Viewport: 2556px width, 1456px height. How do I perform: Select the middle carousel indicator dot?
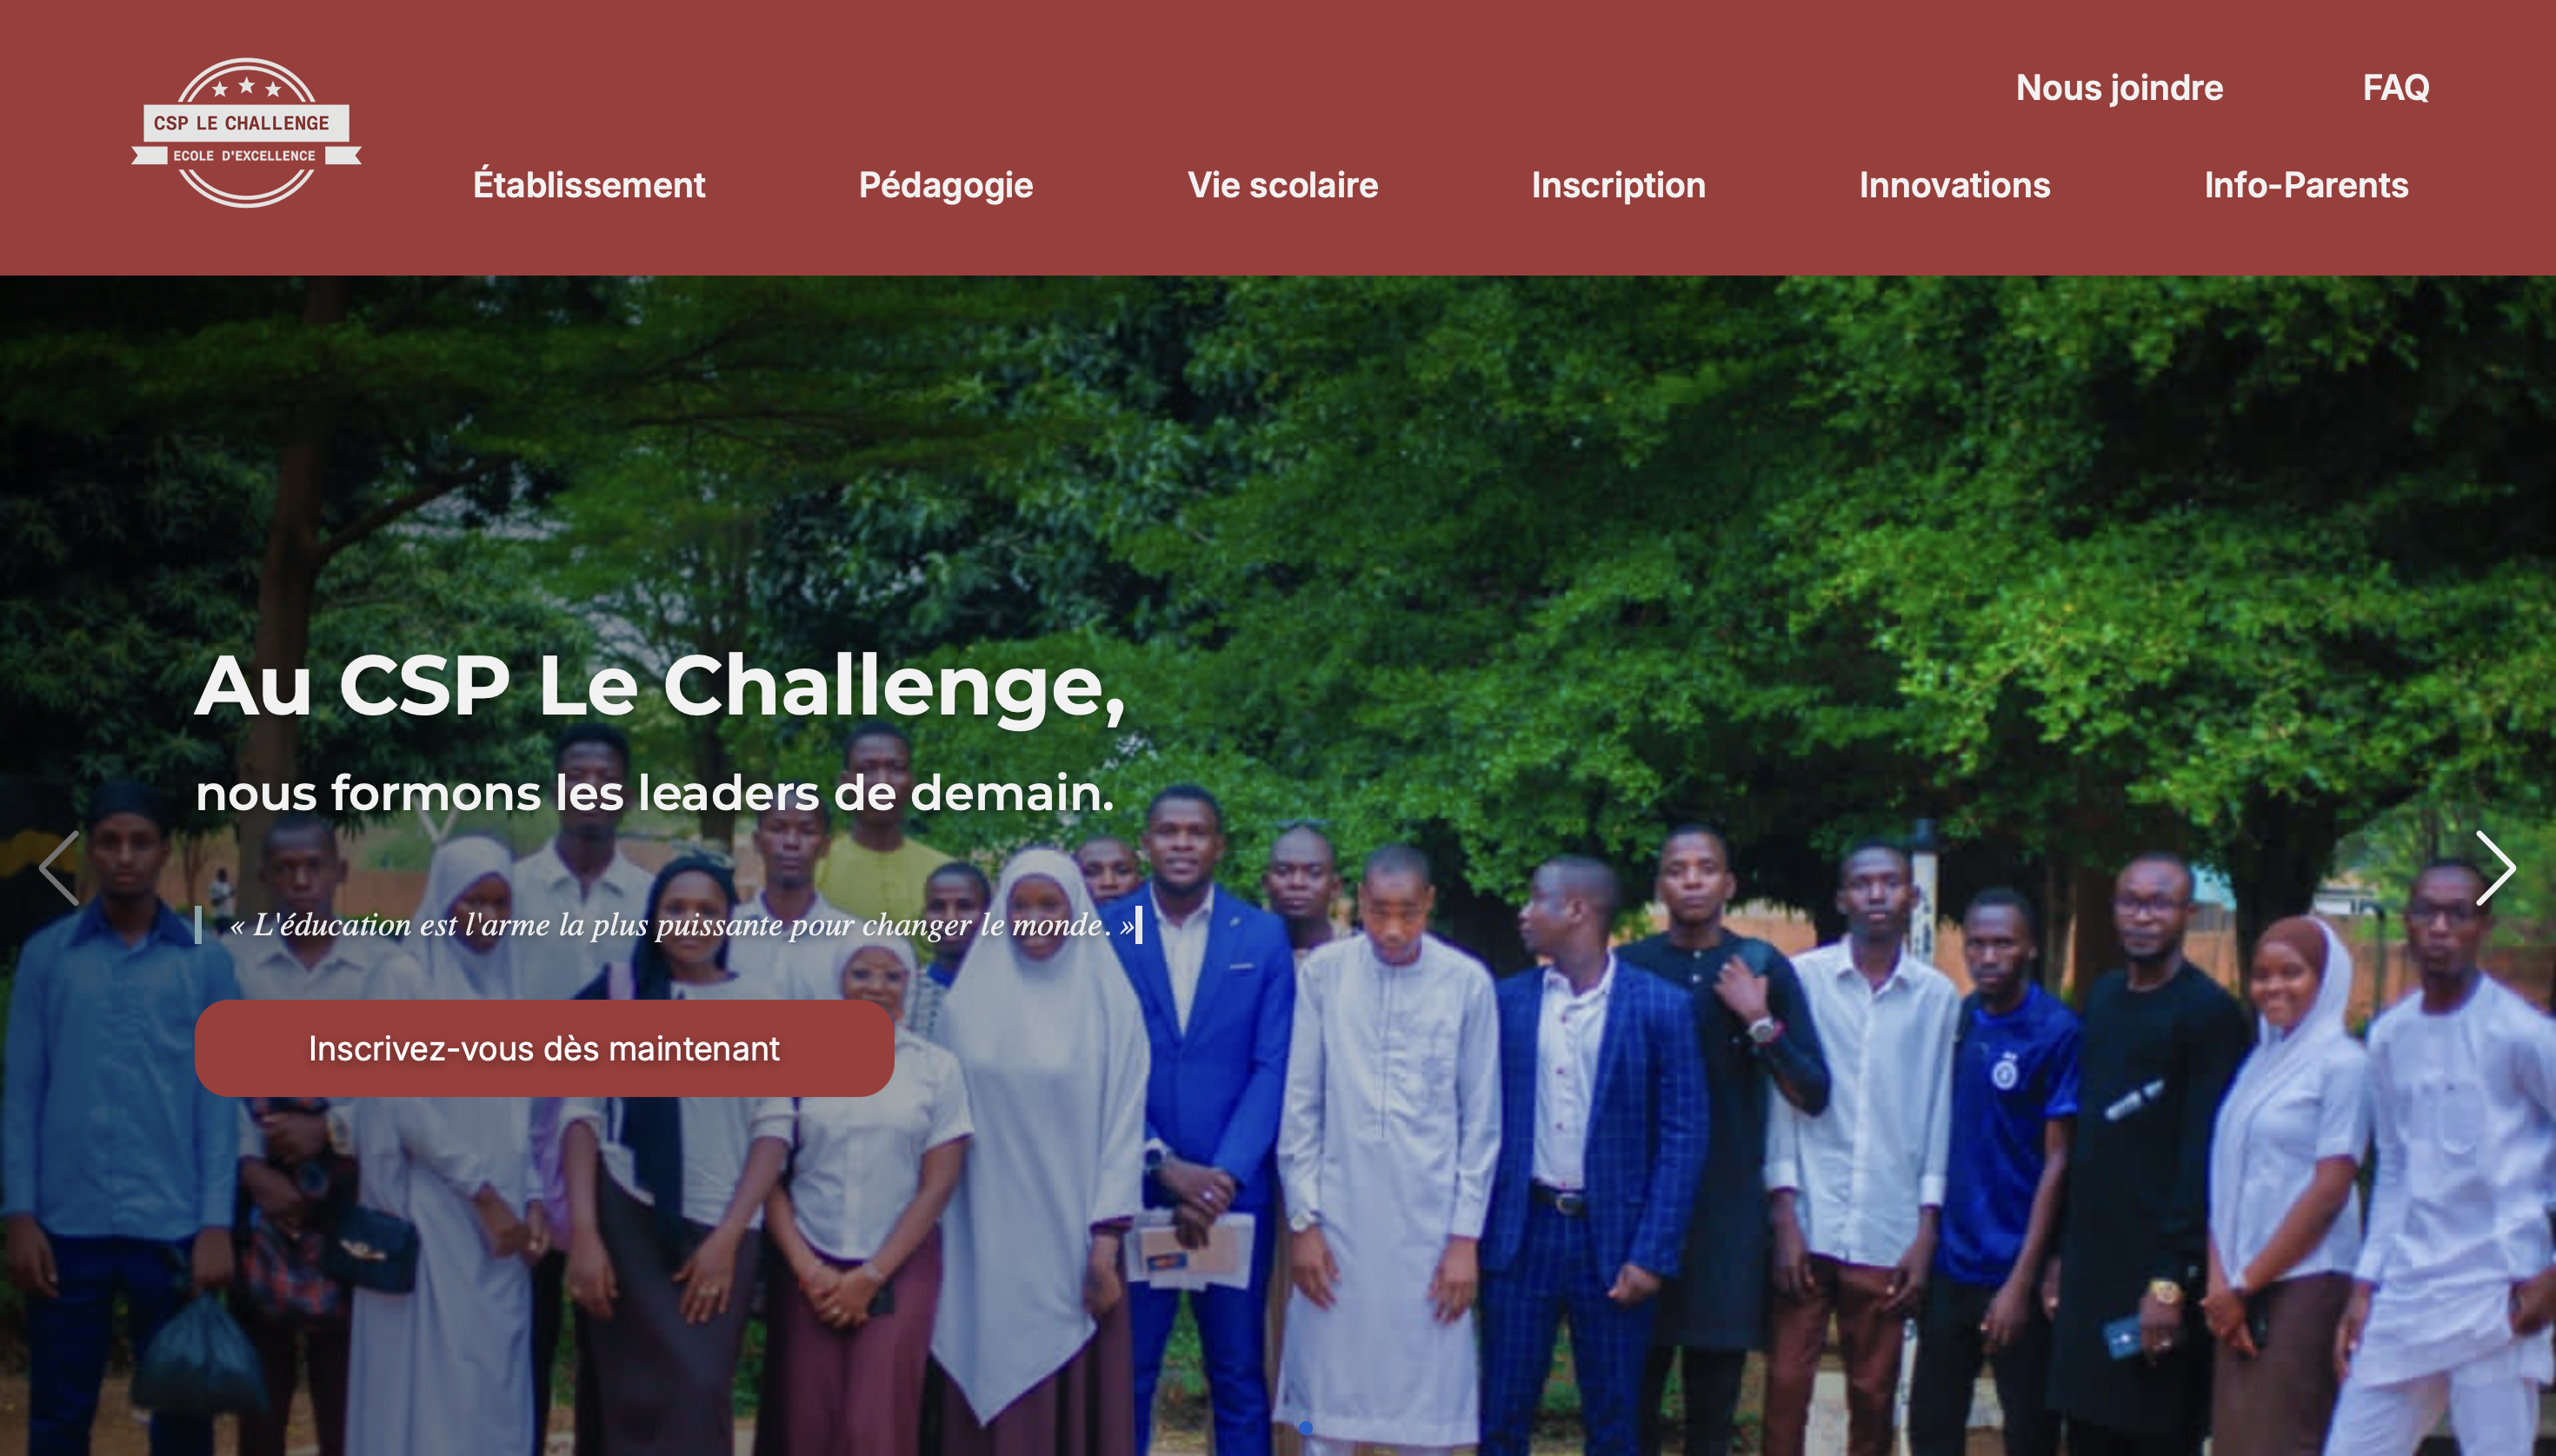click(x=1278, y=1429)
